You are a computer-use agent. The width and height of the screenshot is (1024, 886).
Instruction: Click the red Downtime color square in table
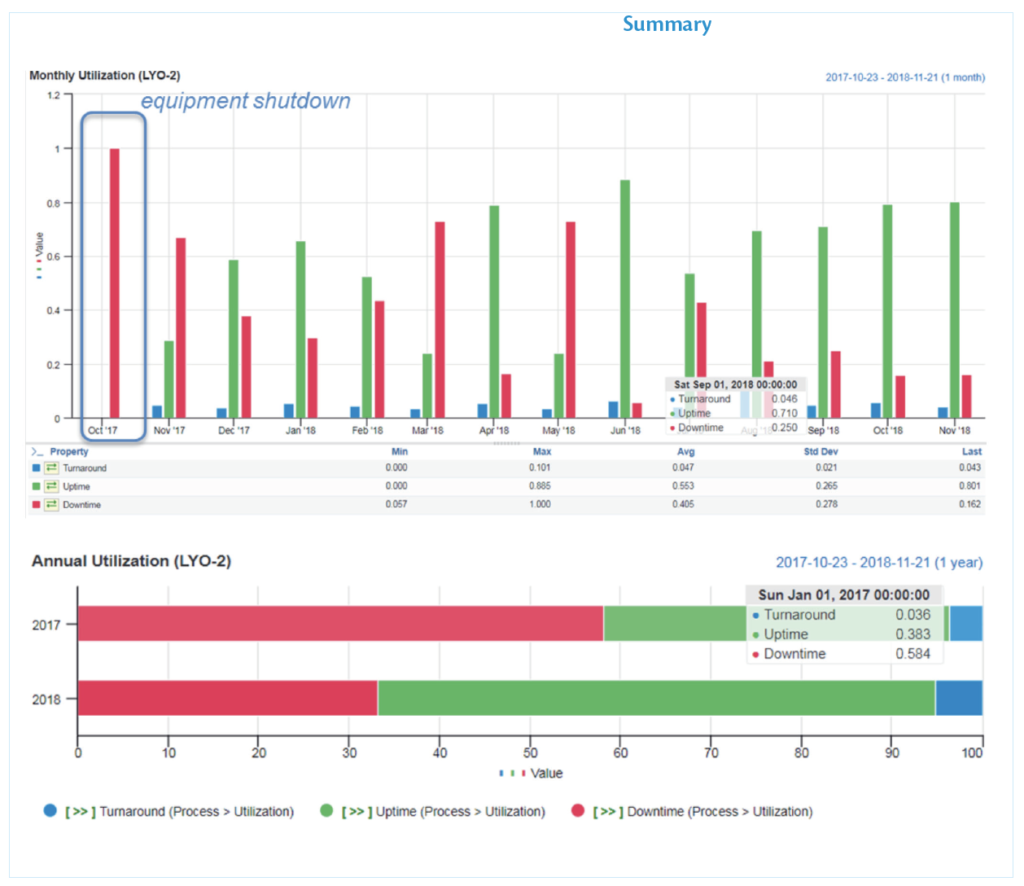pos(37,506)
